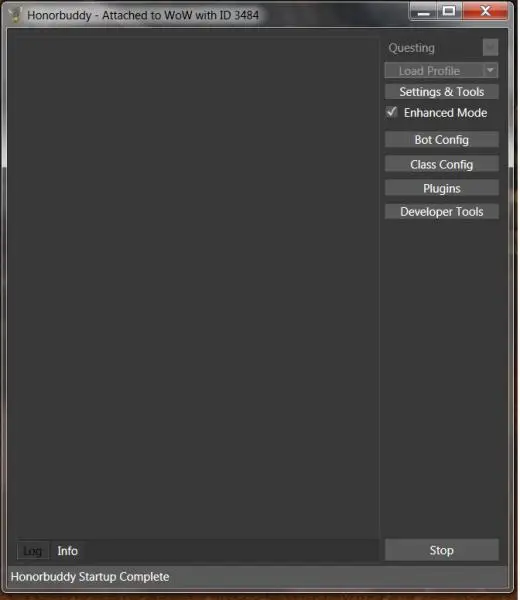Close the Honorbuddy window

pyautogui.click(x=485, y=11)
